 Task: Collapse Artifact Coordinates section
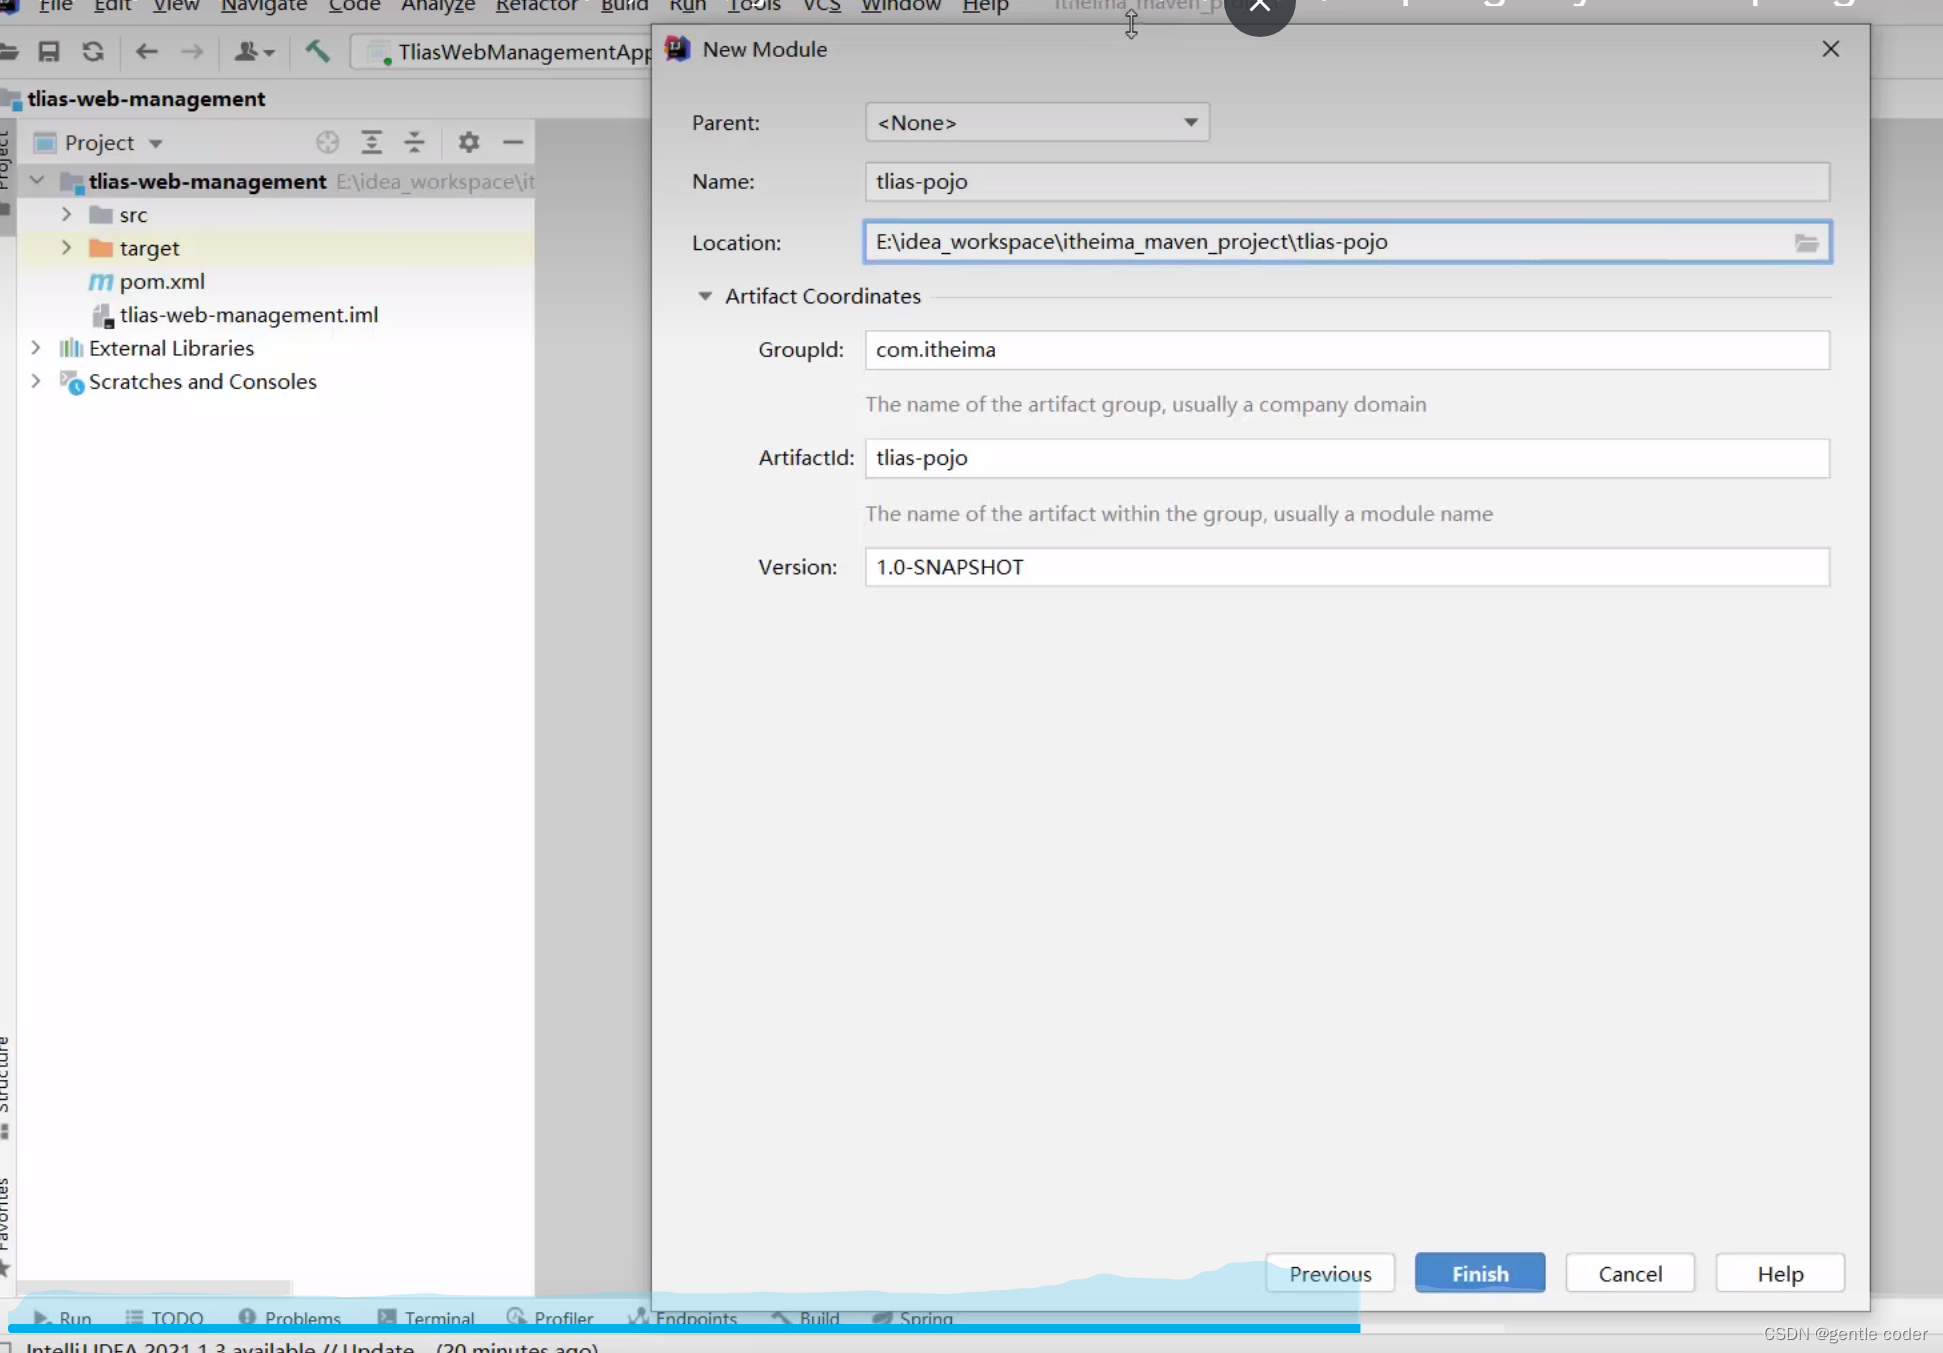point(705,296)
